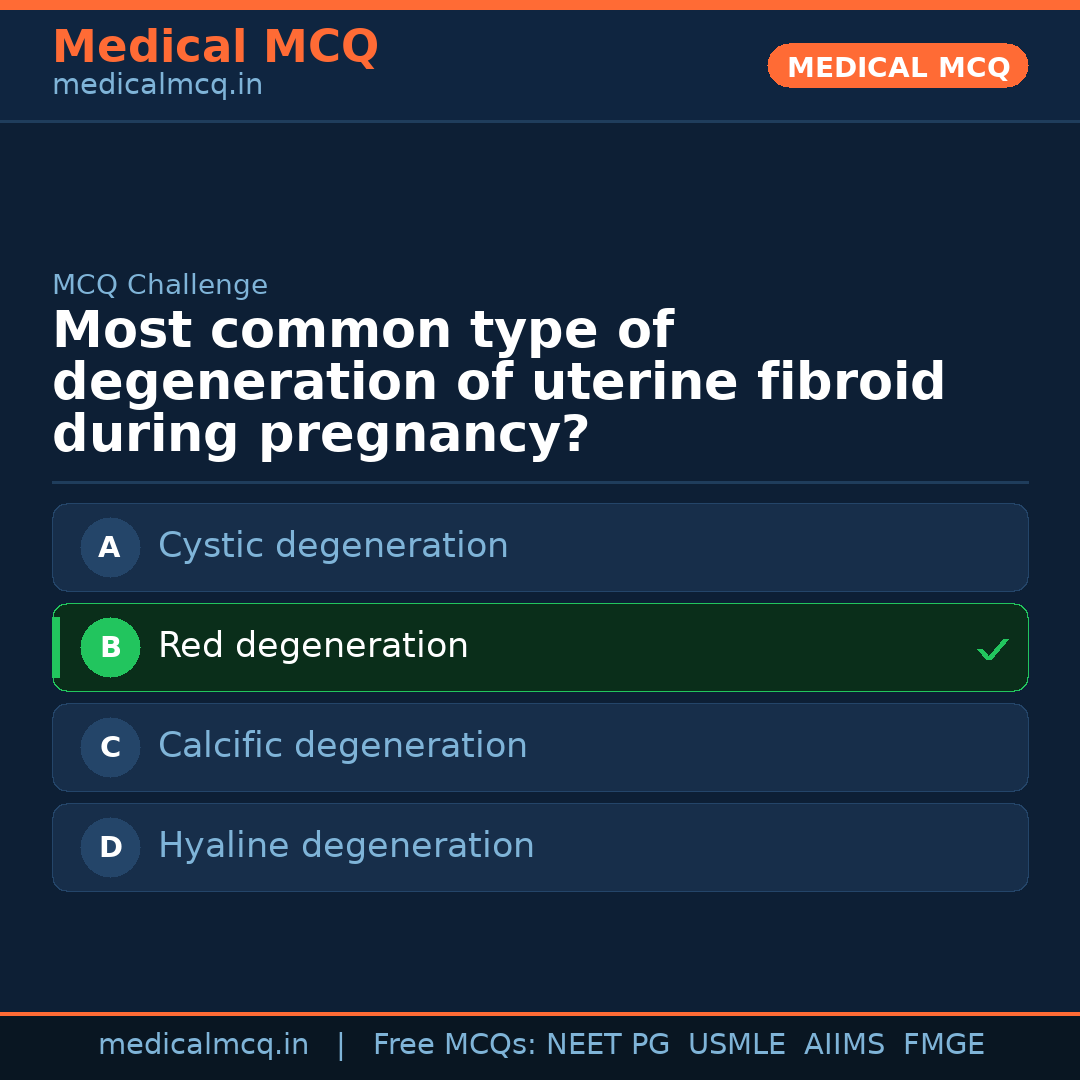Open the medicalmcq.in link below header title
1080x1080 pixels.
(157, 86)
